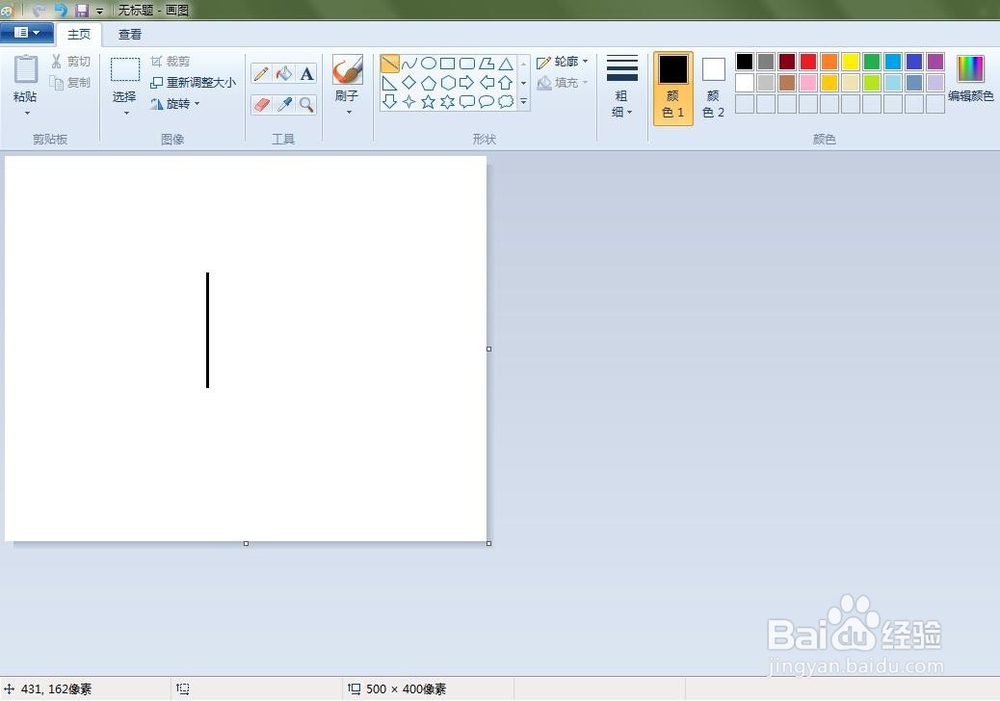
Task: Switch to the 主页 tab
Action: point(79,34)
